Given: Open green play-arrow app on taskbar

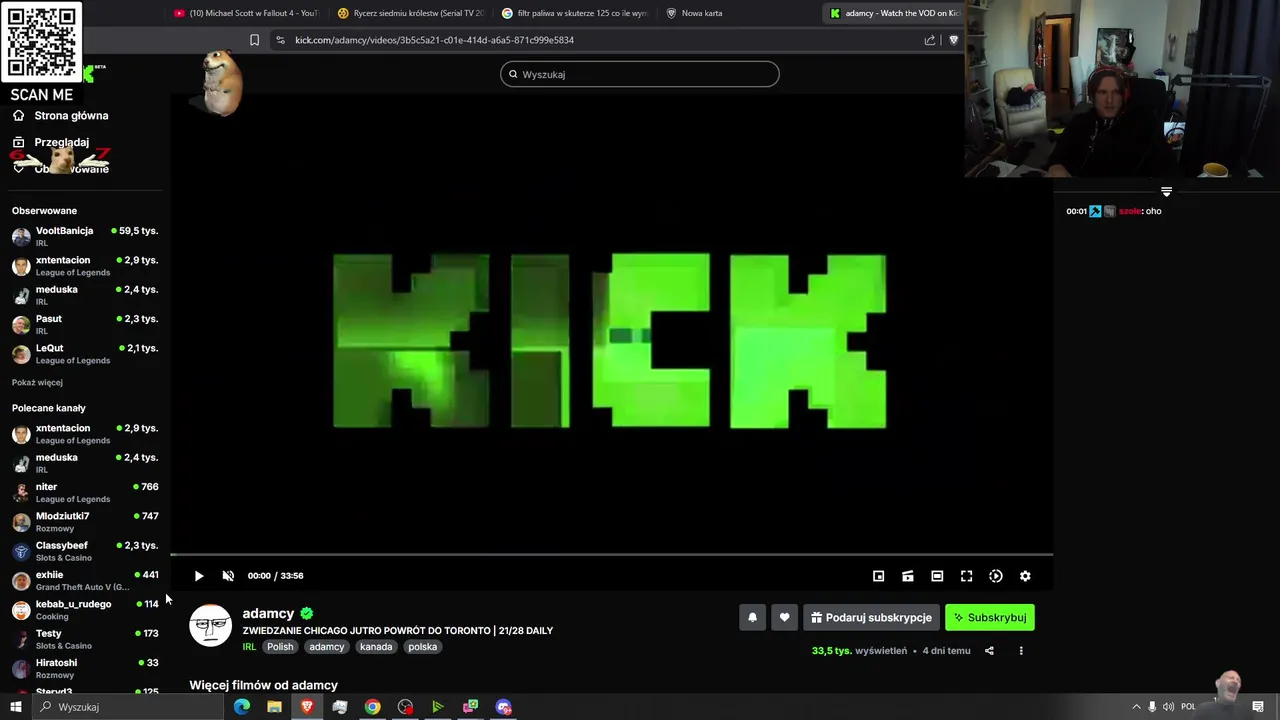Looking at the screenshot, I should (x=437, y=707).
